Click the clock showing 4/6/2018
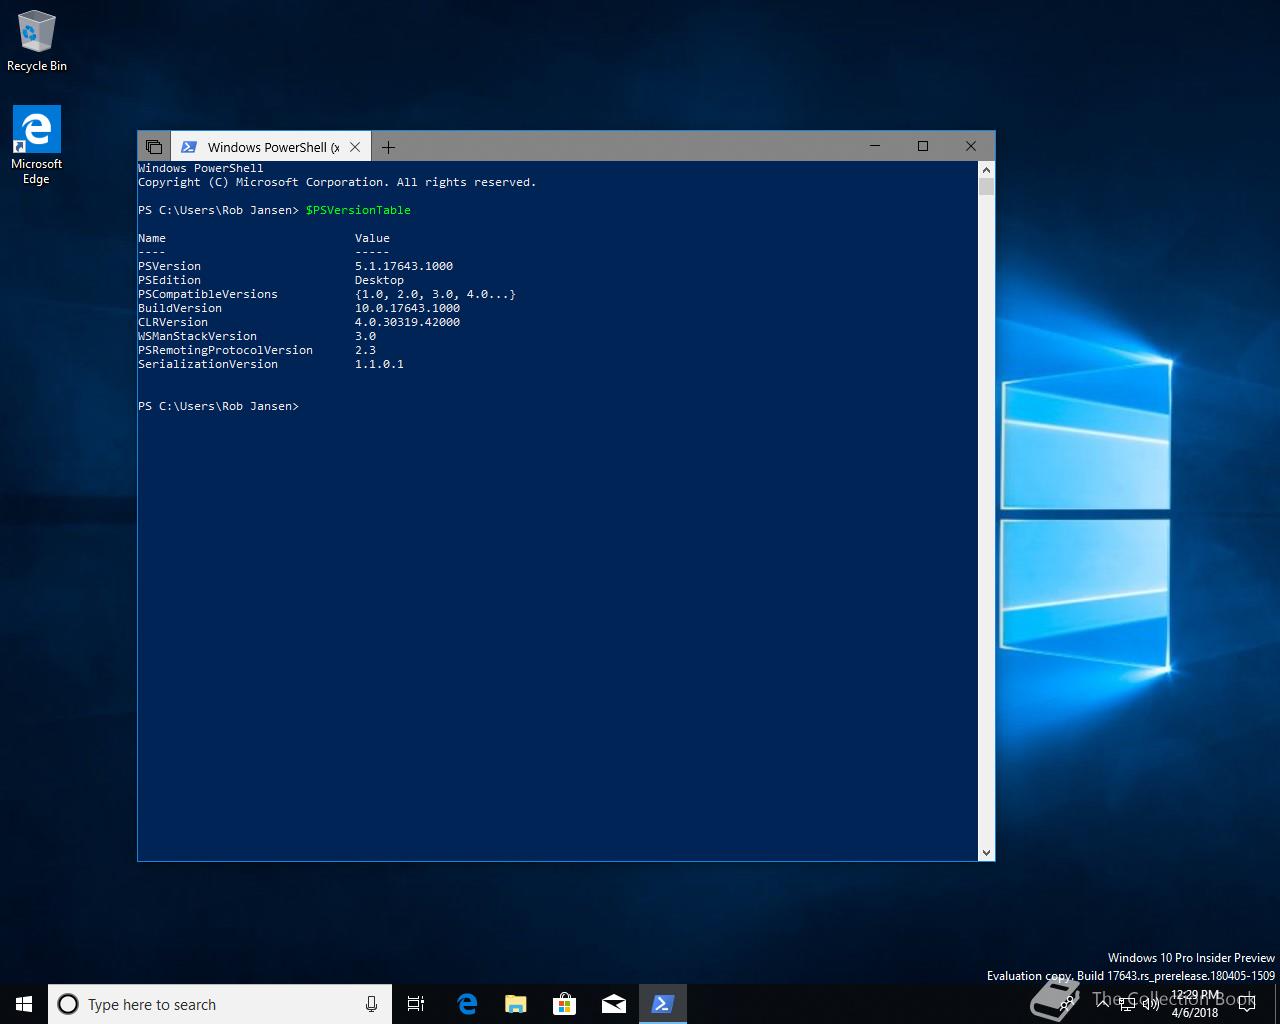Screen dimensions: 1280x1024 (x=1195, y=1004)
